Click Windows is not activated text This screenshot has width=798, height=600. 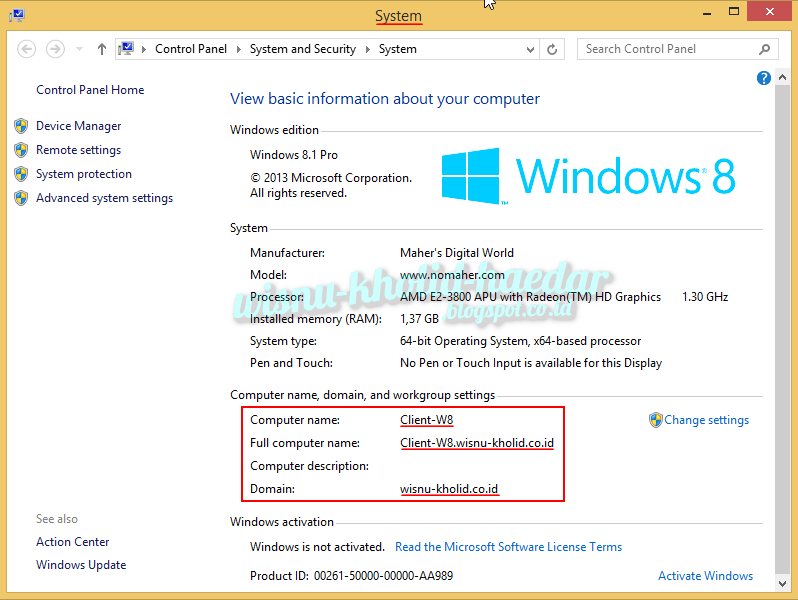pyautogui.click(x=317, y=547)
